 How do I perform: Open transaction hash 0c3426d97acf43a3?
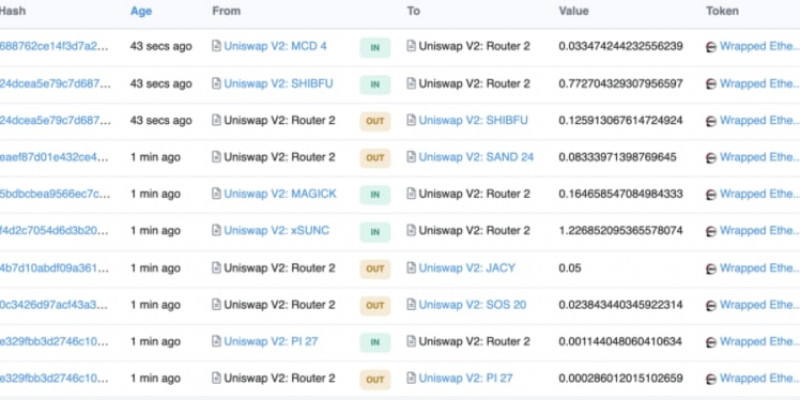click(54, 305)
